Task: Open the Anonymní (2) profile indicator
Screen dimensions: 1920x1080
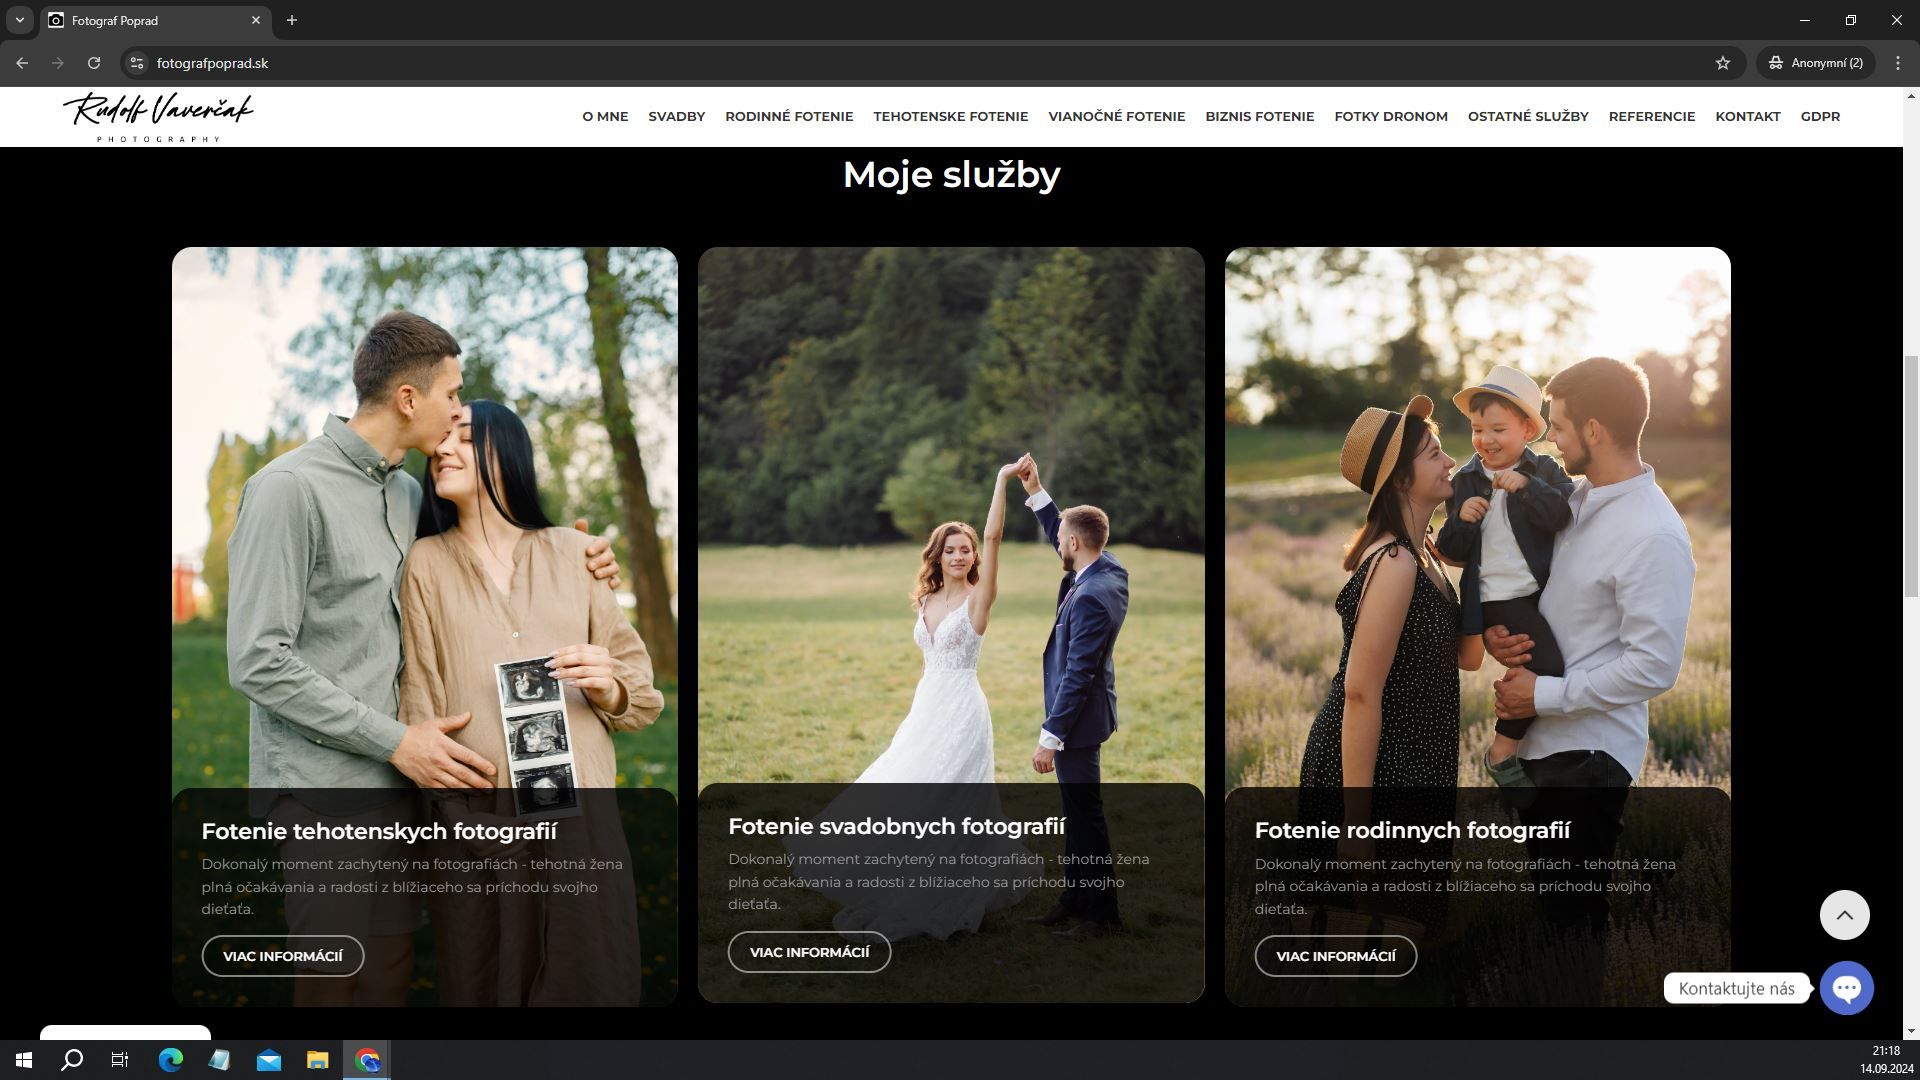Action: click(x=1816, y=63)
